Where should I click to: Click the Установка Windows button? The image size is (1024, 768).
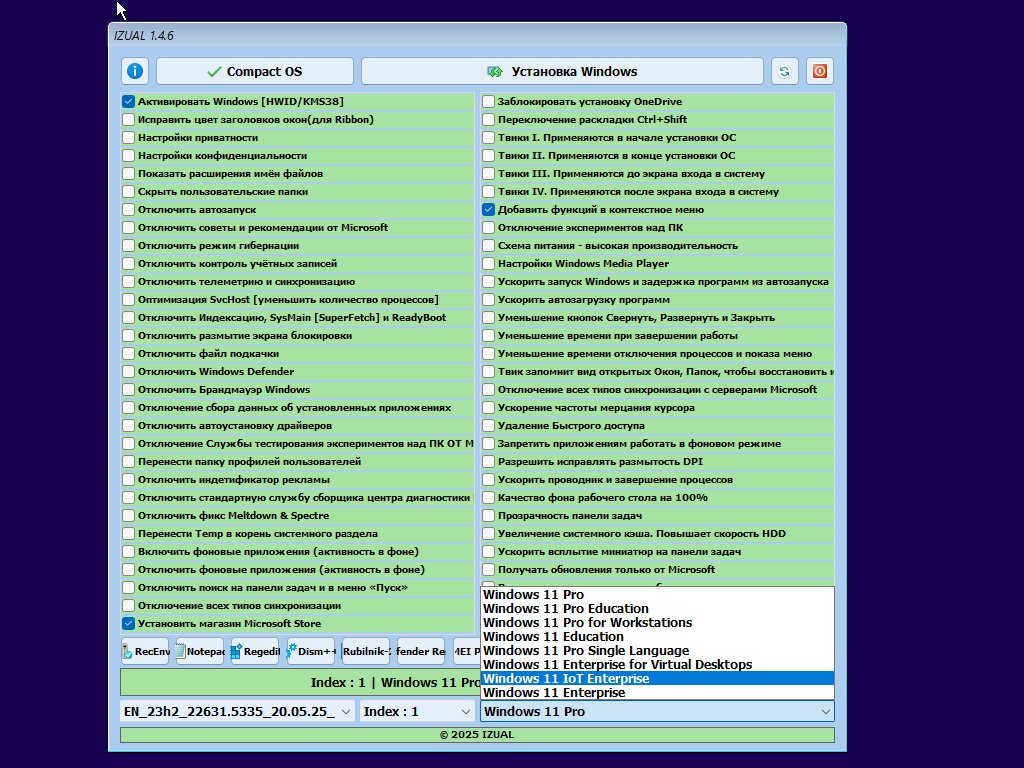coord(562,71)
